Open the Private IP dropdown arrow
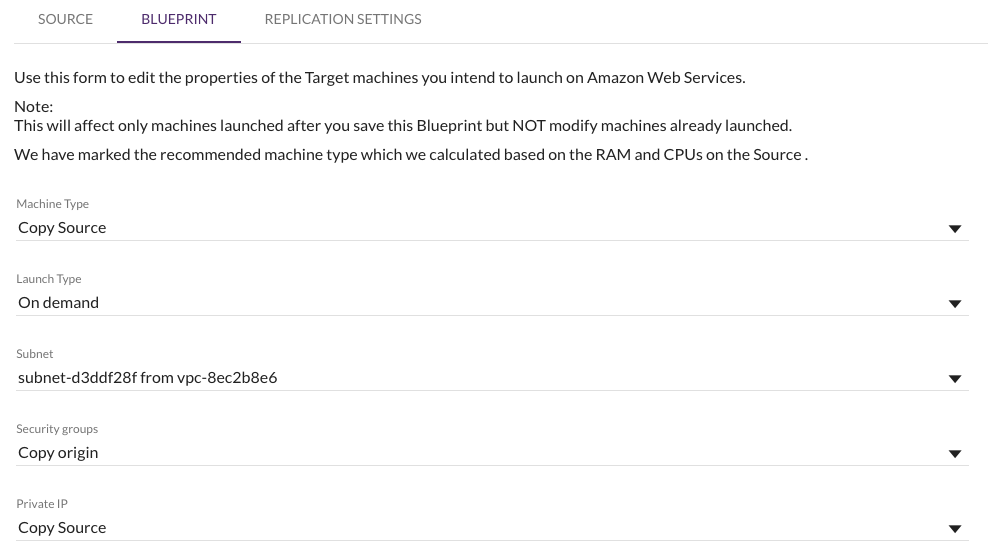The height and width of the screenshot is (543, 988). coord(955,529)
